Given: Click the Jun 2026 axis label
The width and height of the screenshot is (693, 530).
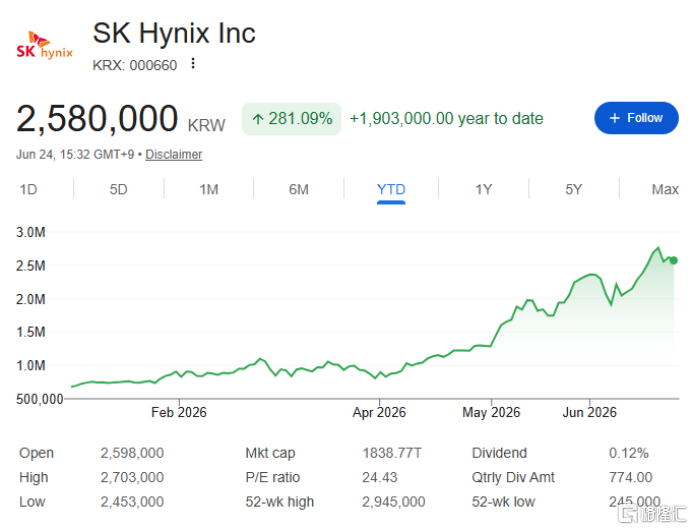Looking at the screenshot, I should [x=590, y=412].
